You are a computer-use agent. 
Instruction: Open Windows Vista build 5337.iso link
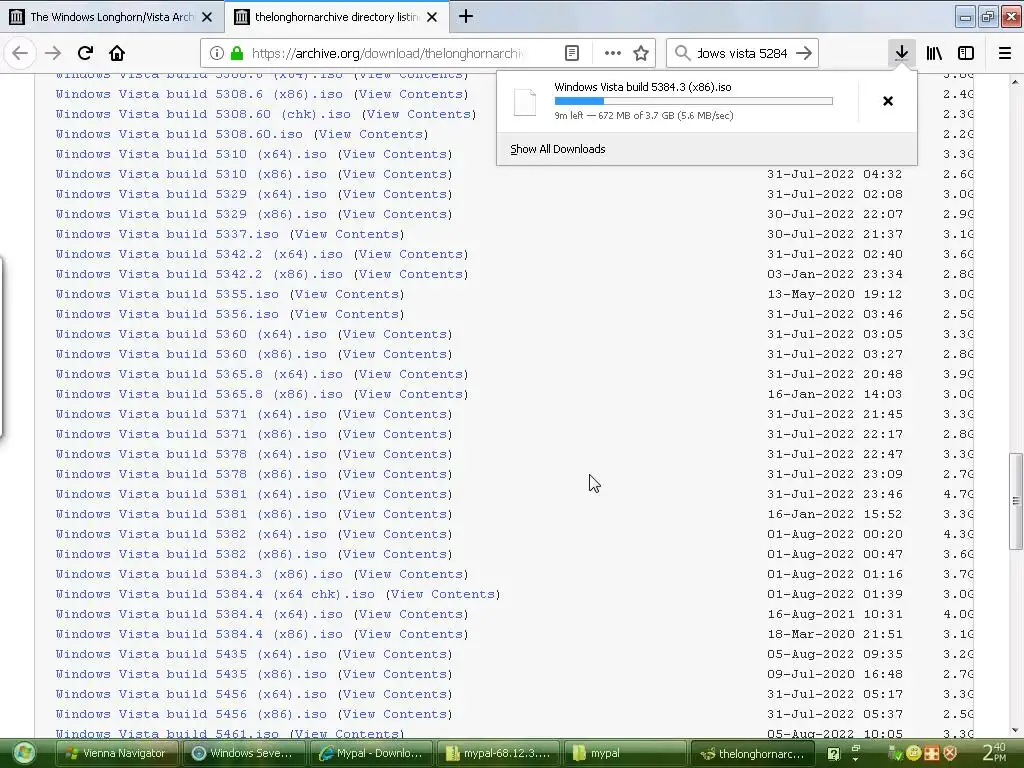point(167,234)
